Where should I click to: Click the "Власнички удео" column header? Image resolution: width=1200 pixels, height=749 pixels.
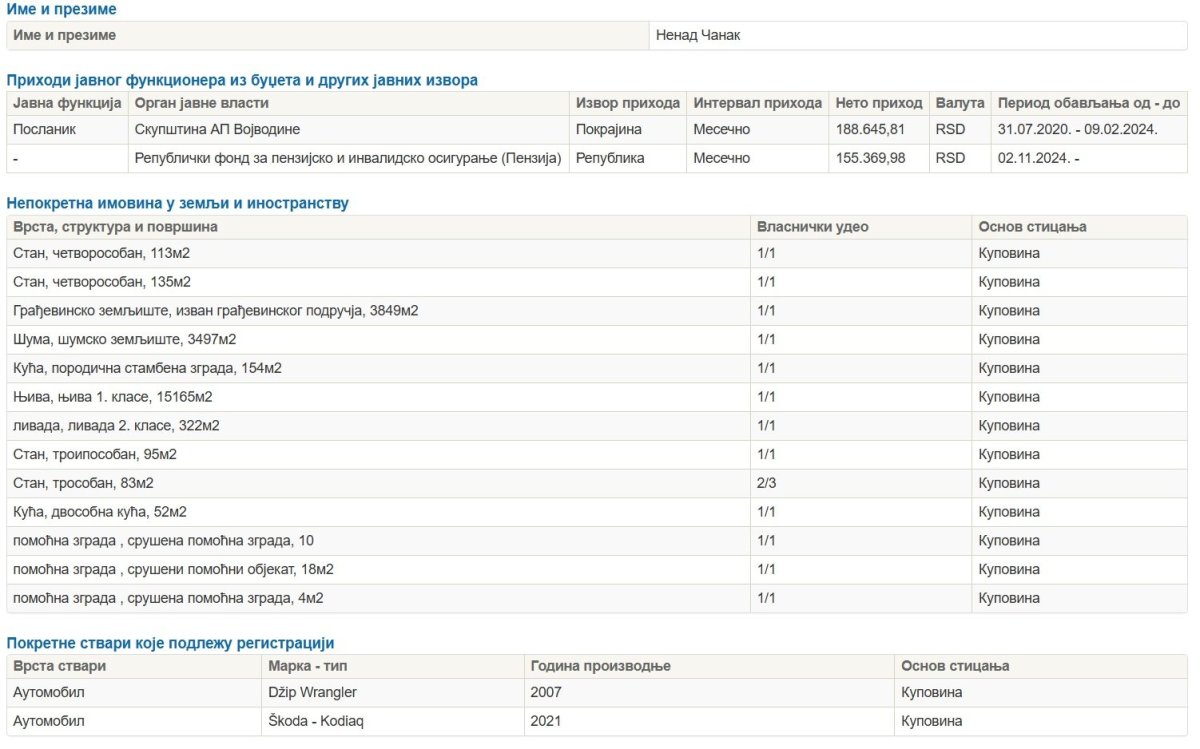click(813, 227)
